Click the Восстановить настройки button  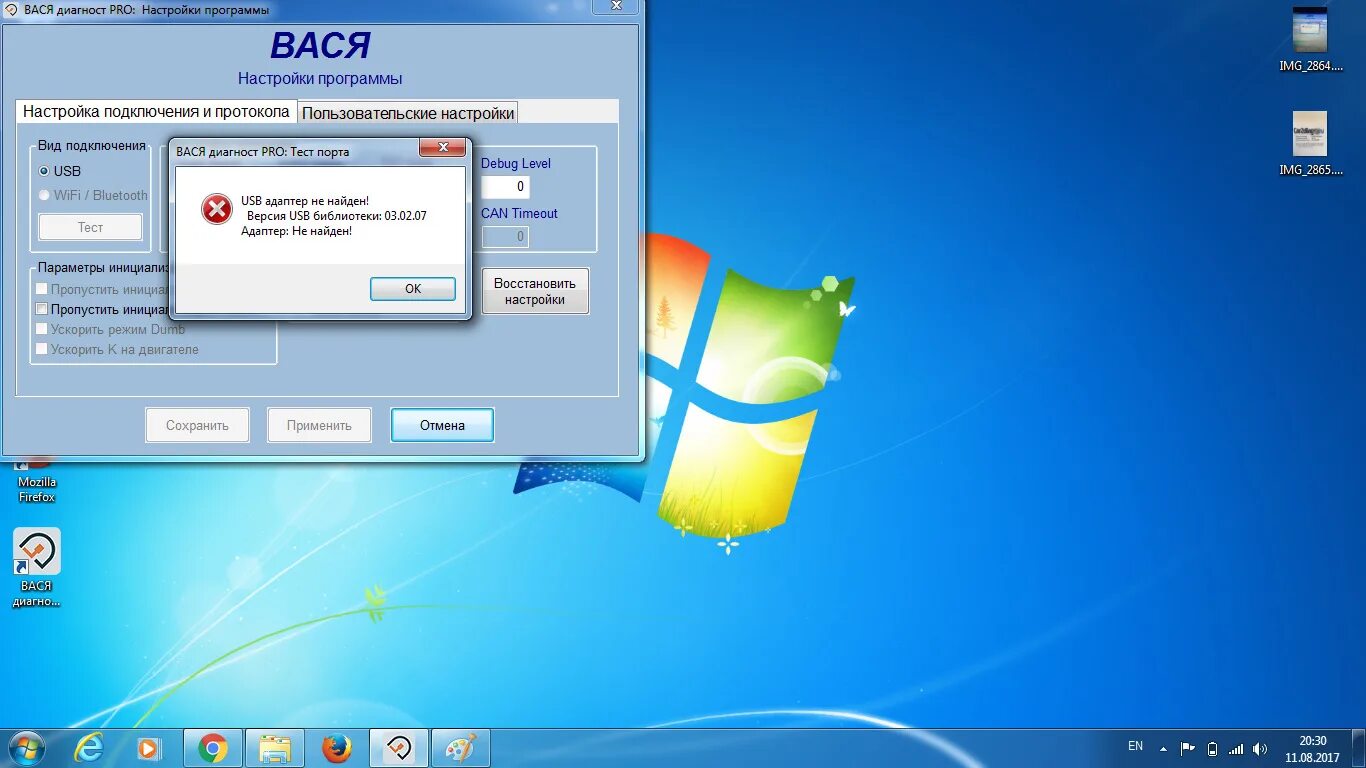tap(535, 291)
